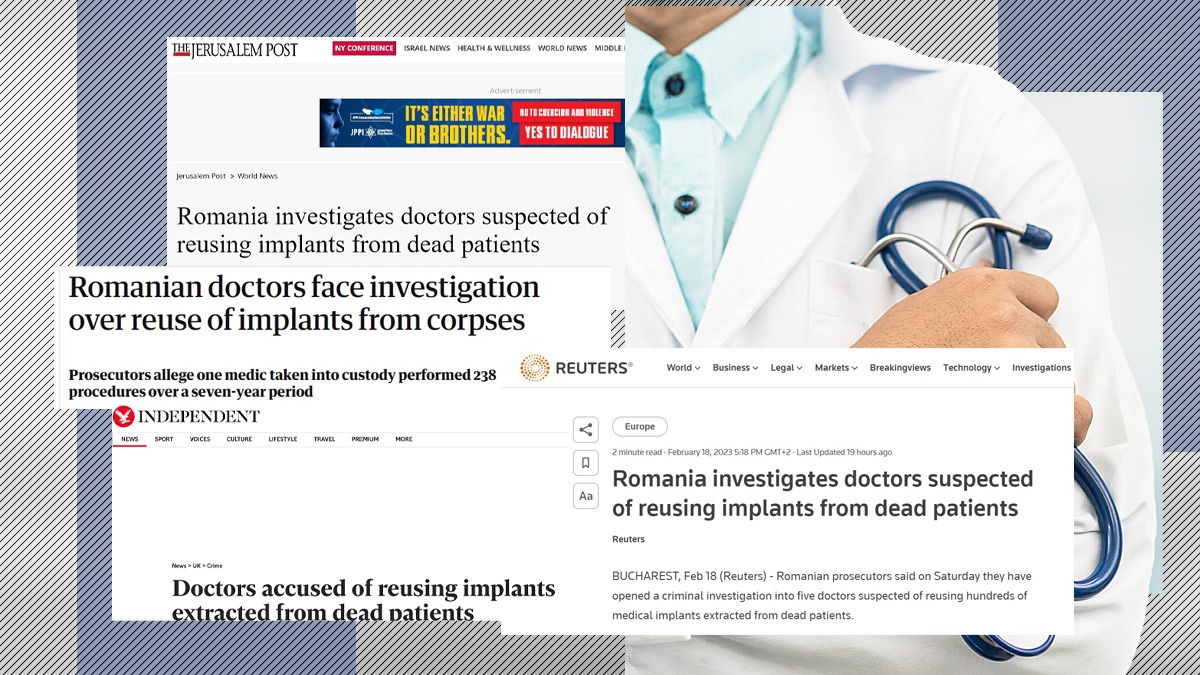Expand the World dropdown in Reuters

click(x=683, y=368)
